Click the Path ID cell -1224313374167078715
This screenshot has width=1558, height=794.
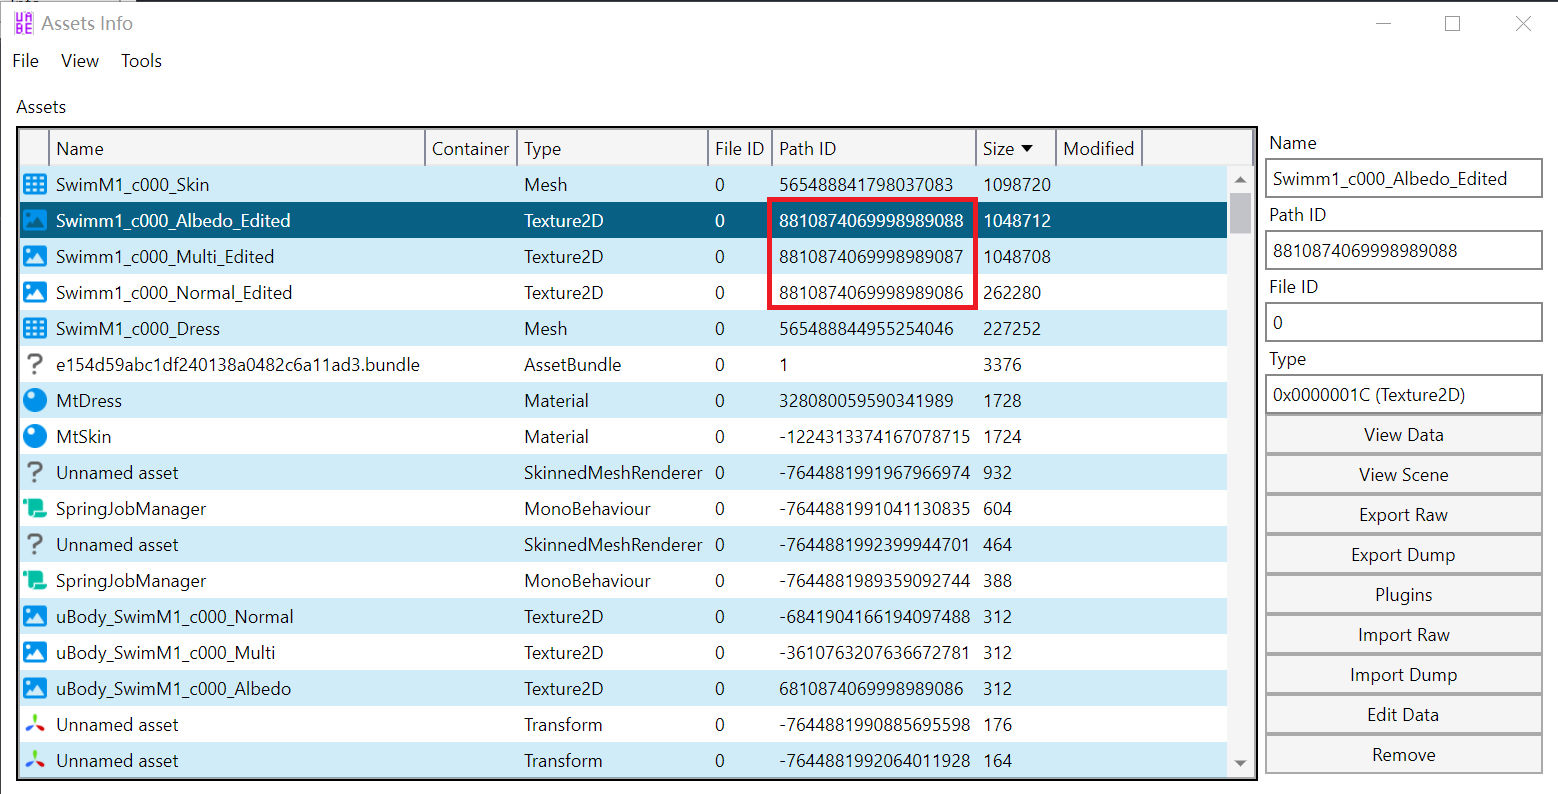pyautogui.click(x=875, y=436)
